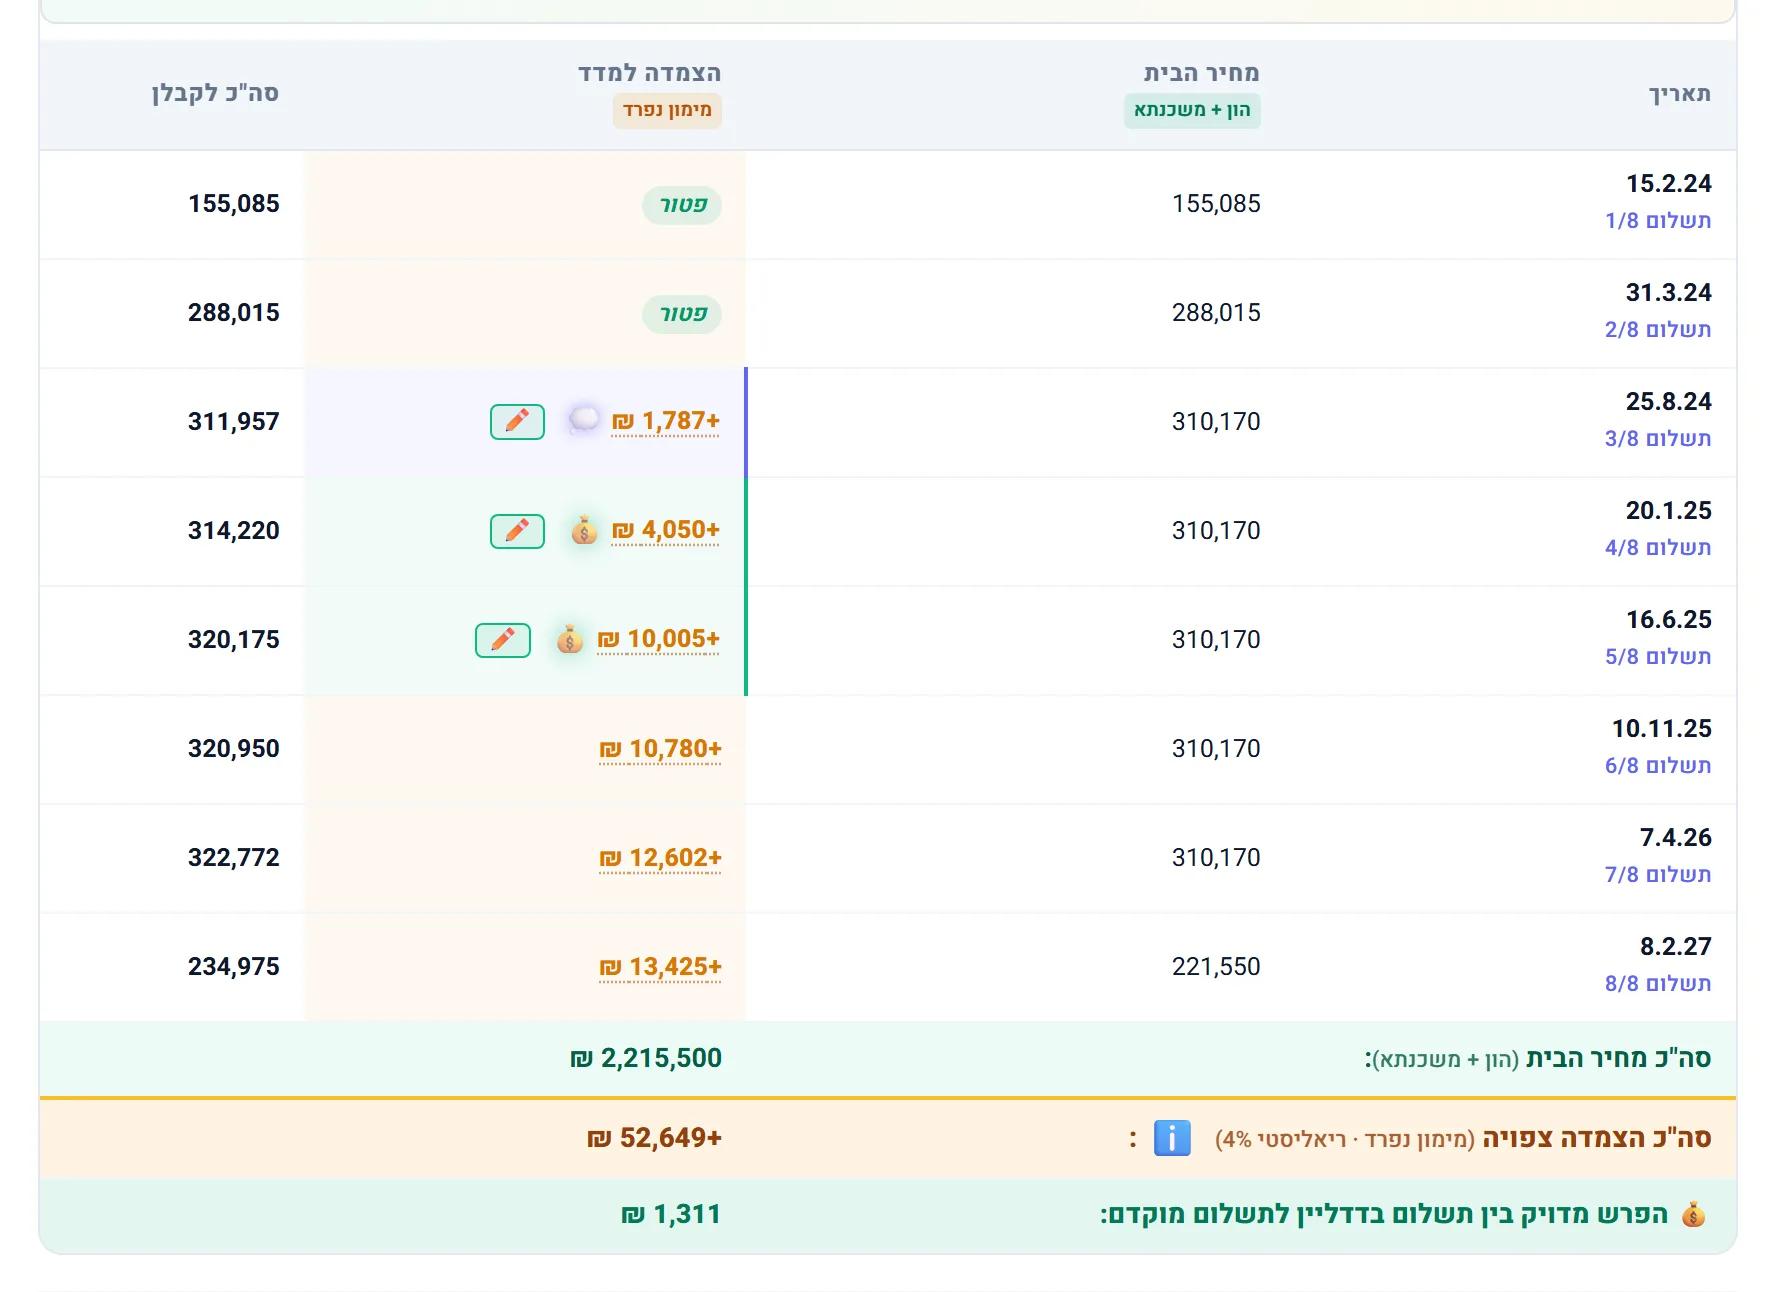Click the pencil edit icon in the 20.1.25 row
This screenshot has height=1292, width=1776.
(x=517, y=531)
